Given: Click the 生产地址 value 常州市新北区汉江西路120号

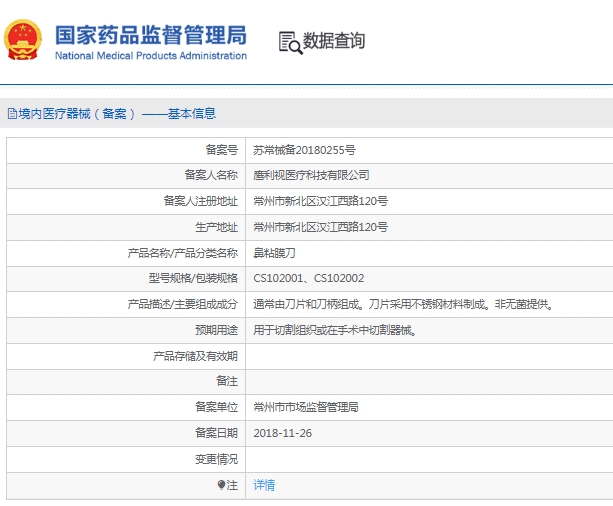Looking at the screenshot, I should click(321, 227).
